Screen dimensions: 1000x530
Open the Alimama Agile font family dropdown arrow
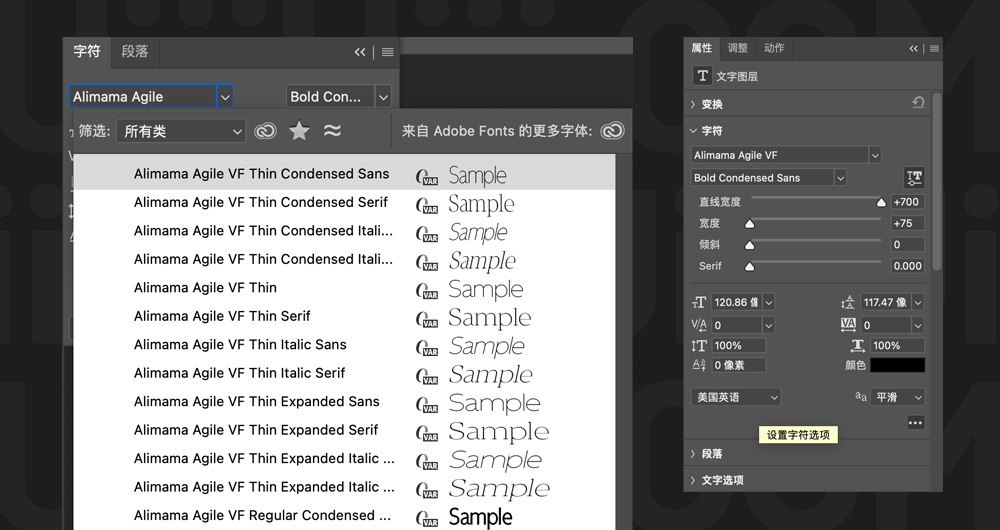(x=224, y=97)
